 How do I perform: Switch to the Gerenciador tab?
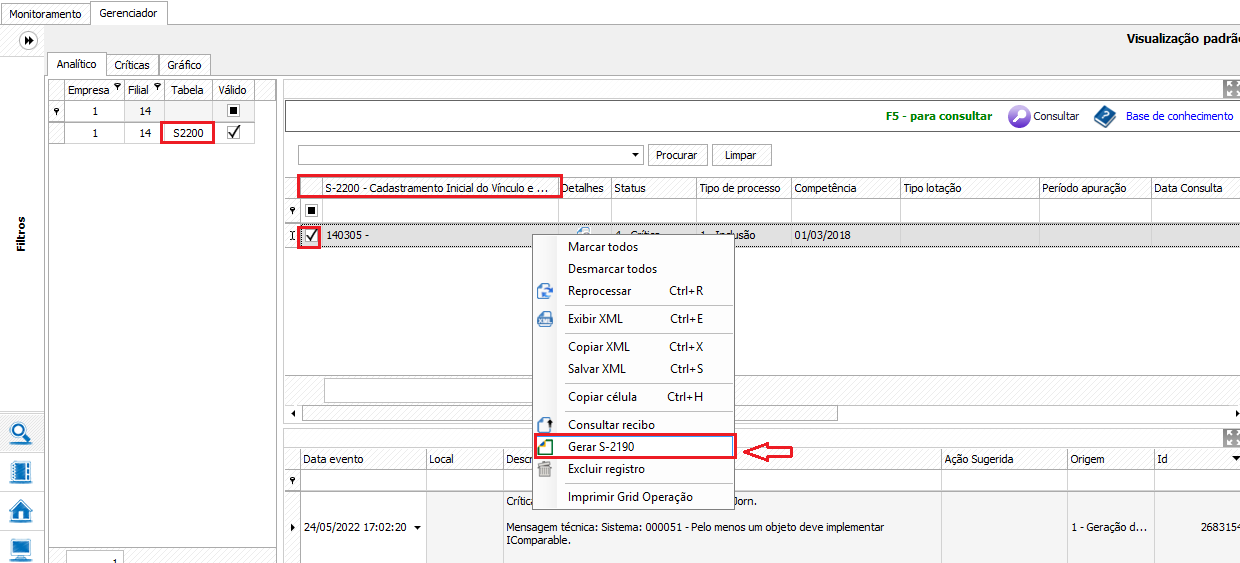pos(129,13)
